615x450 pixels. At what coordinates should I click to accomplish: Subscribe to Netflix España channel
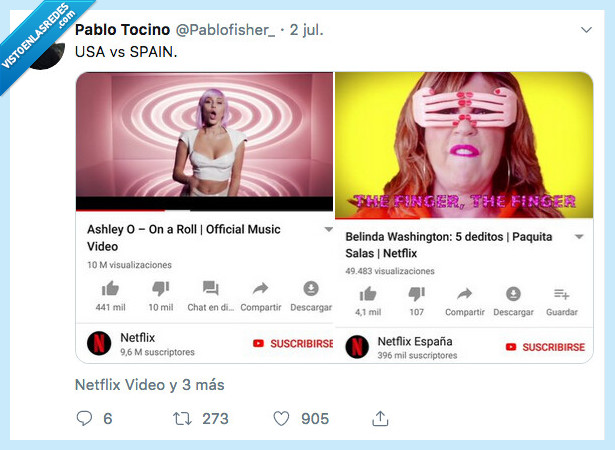click(x=545, y=347)
